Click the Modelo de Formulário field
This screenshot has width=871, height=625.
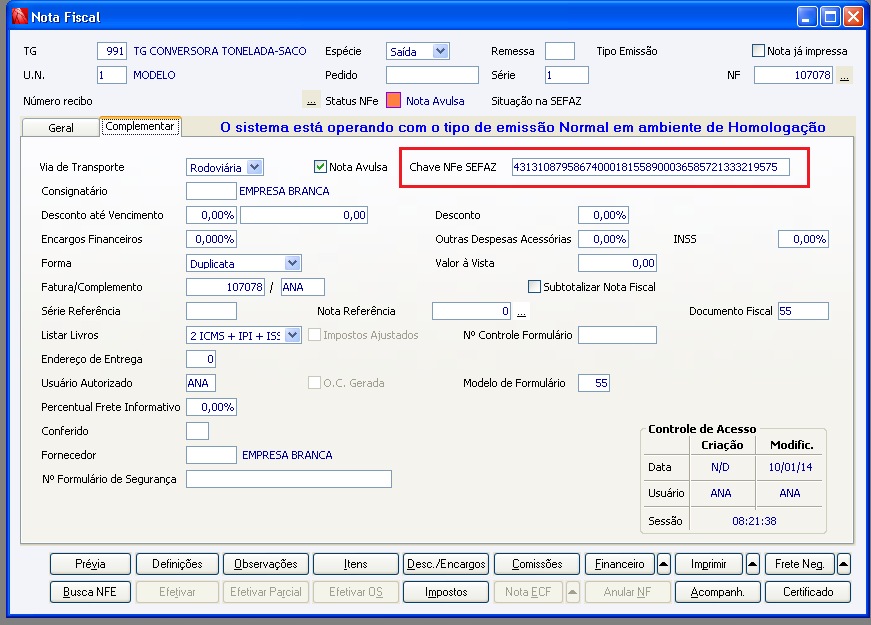pyautogui.click(x=594, y=383)
